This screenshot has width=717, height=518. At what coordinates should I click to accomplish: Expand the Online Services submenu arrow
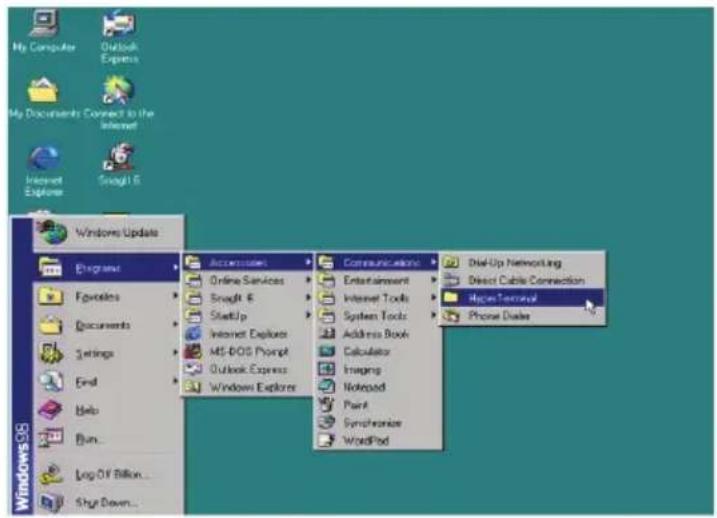click(x=308, y=280)
